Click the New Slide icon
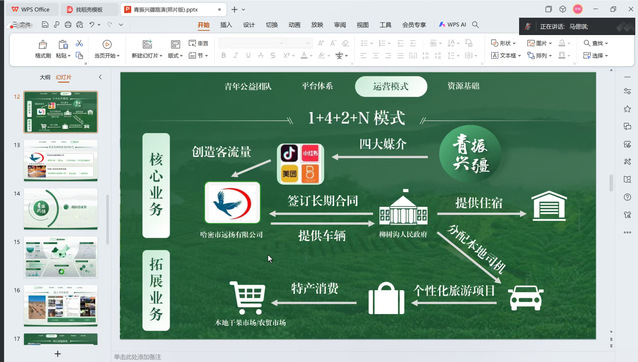638x362 pixels. (147, 44)
